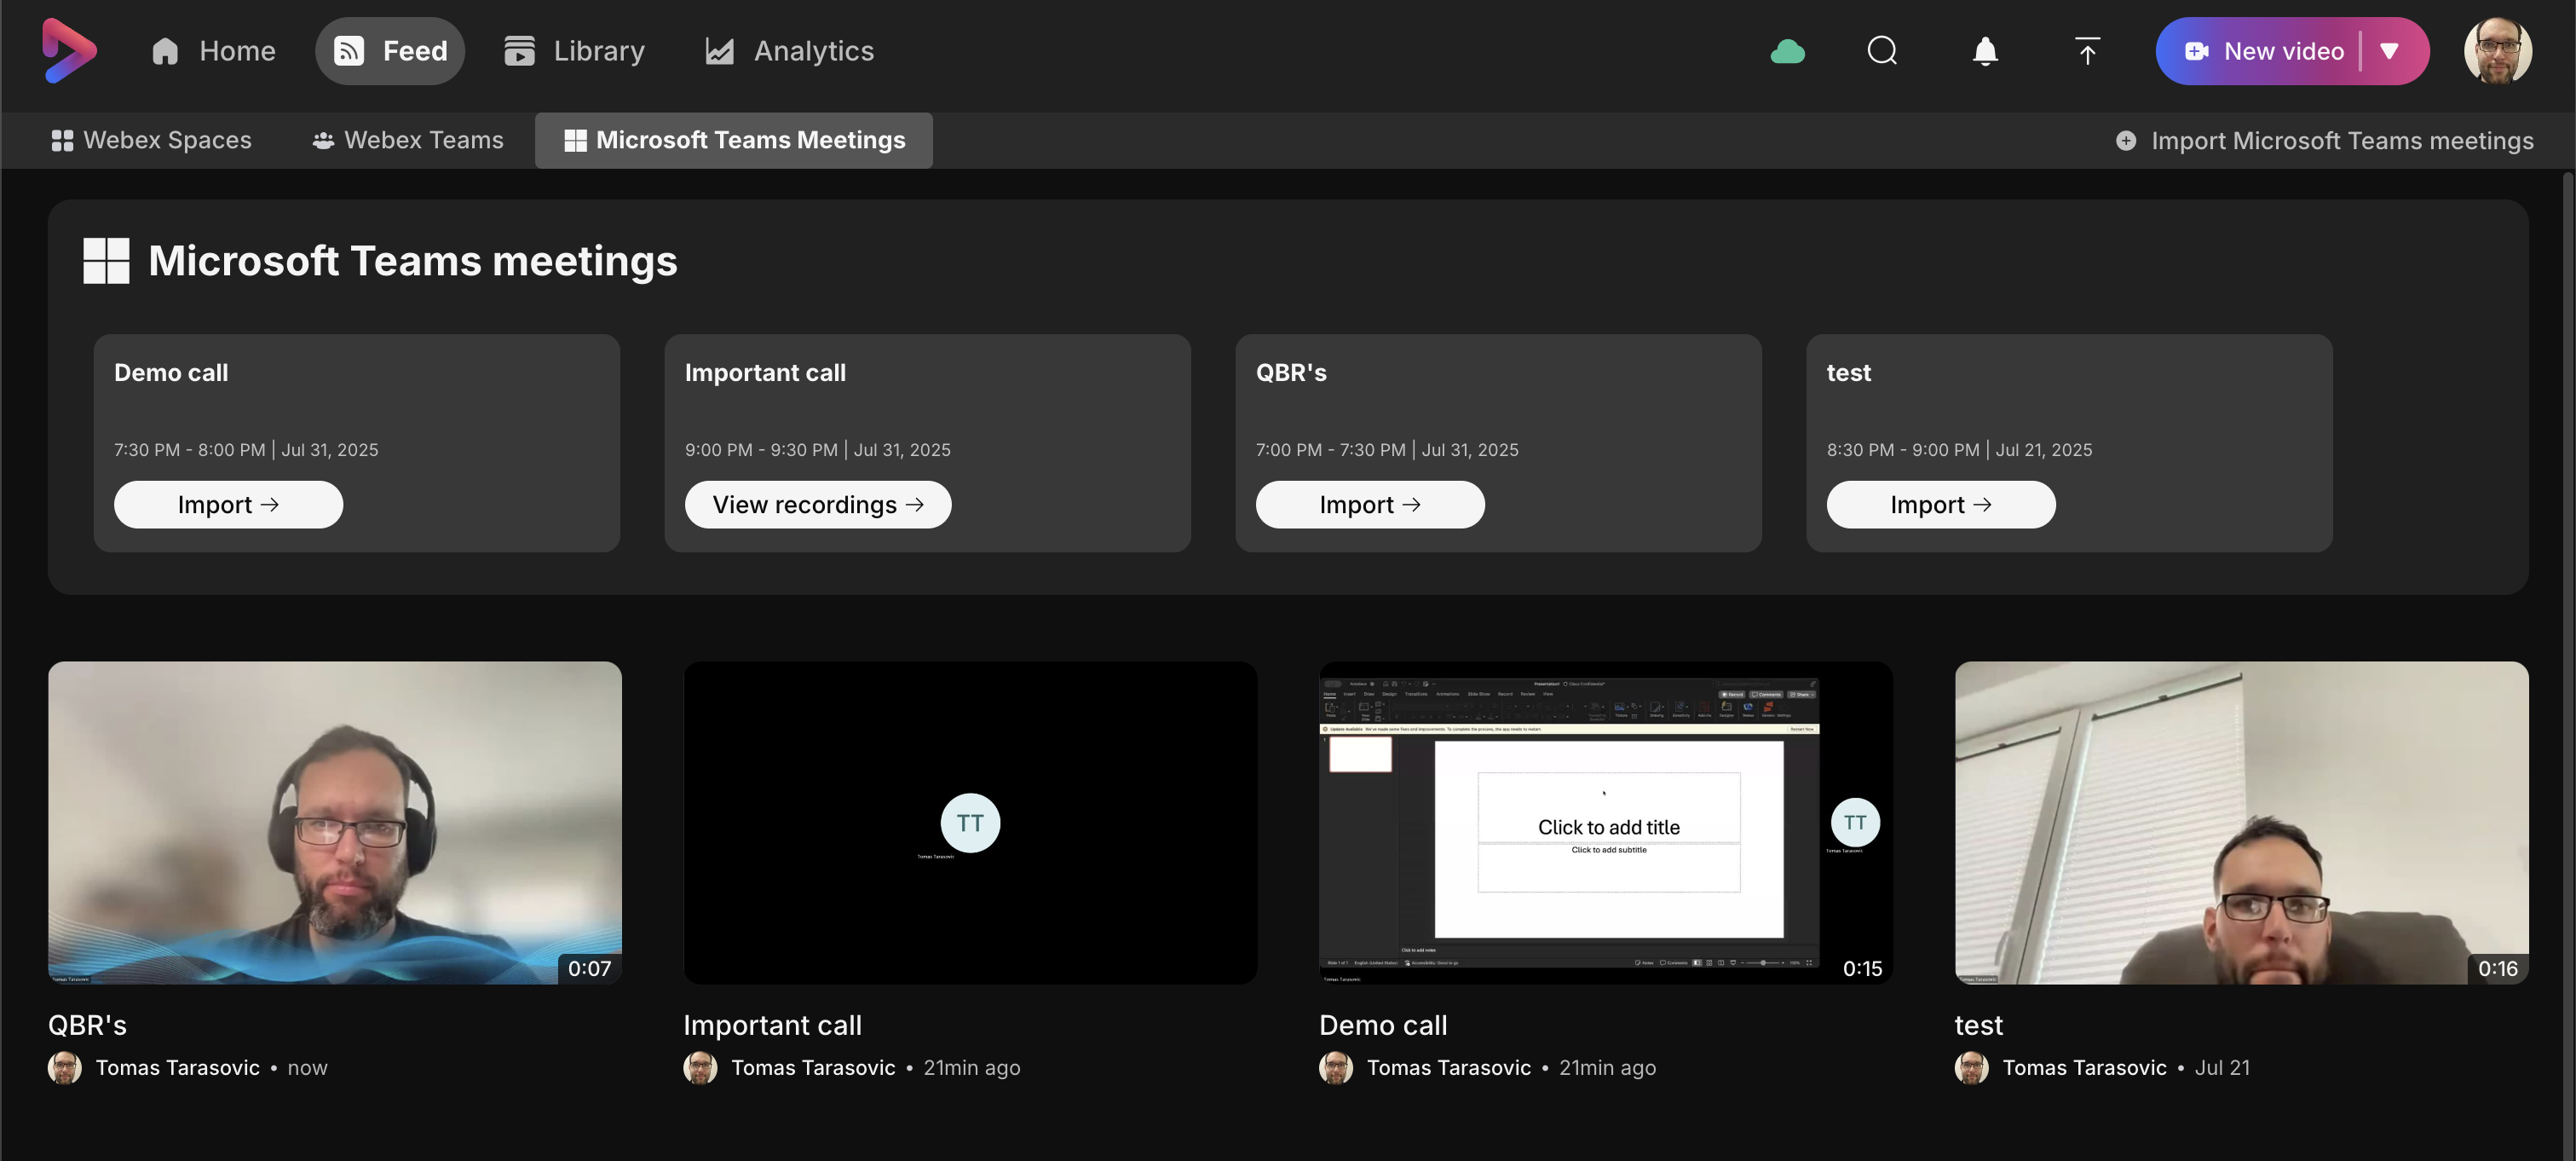Click the Webex Teams people icon
The width and height of the screenshot is (2576, 1161).
pos(323,141)
